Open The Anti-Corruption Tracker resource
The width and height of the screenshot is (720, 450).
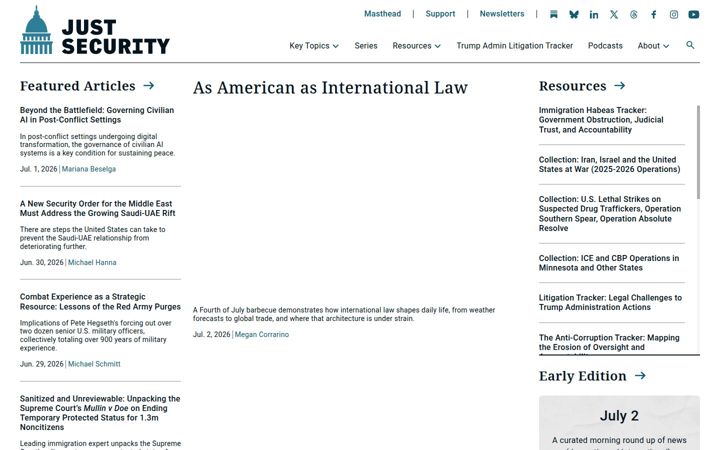609,343
